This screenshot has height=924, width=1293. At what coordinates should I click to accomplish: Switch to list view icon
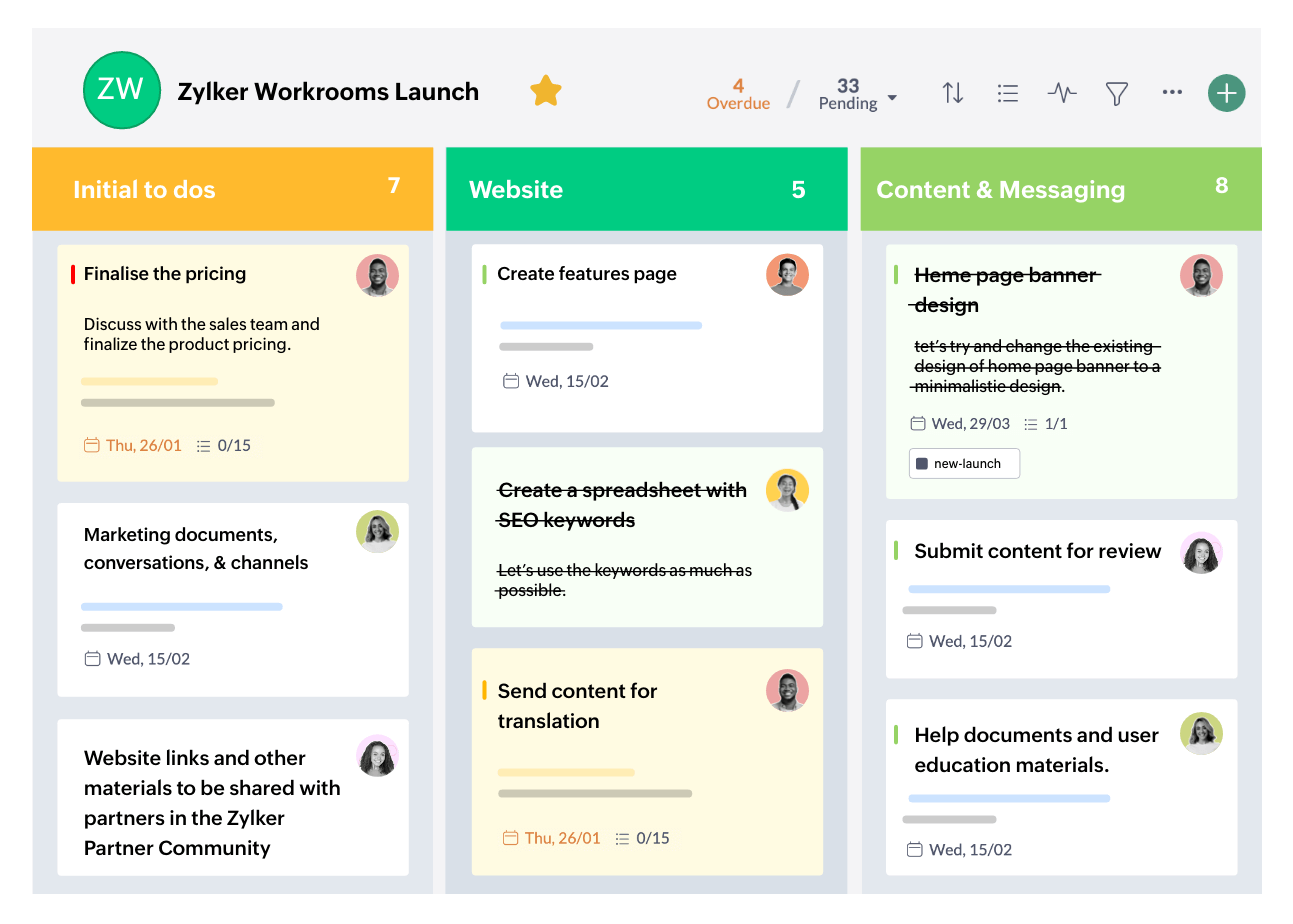click(x=1008, y=92)
